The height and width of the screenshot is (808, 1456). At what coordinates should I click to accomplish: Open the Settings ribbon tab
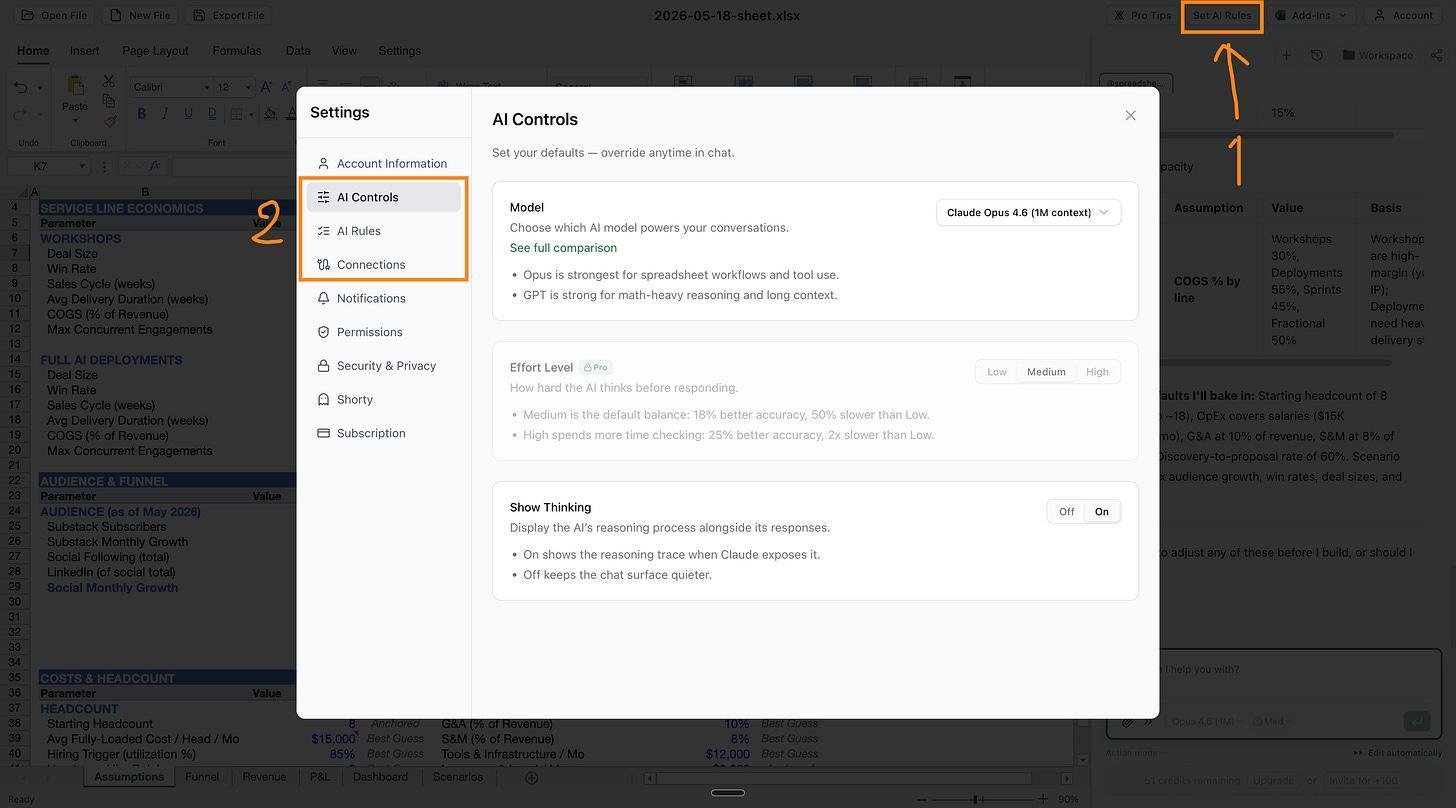point(399,51)
